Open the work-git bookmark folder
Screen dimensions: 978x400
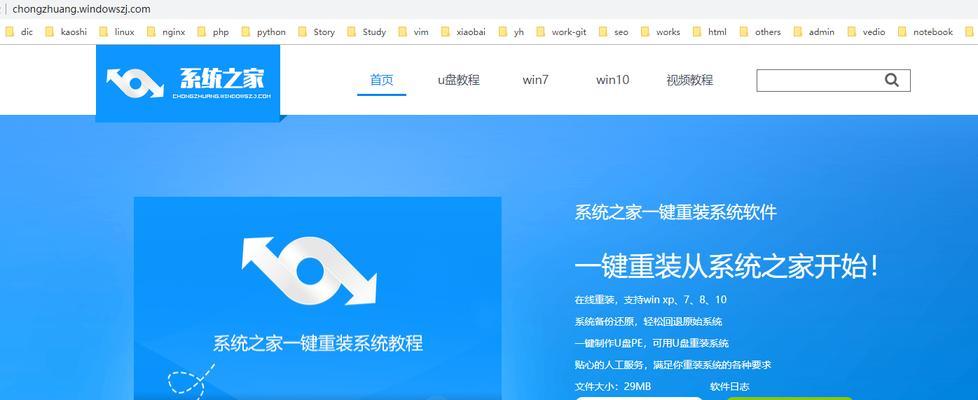pos(561,32)
